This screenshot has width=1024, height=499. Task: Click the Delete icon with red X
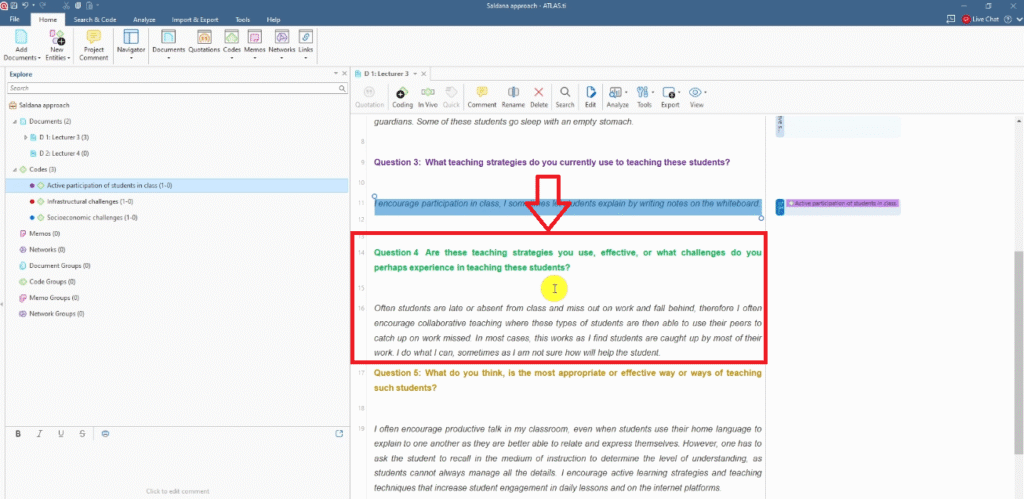(539, 96)
